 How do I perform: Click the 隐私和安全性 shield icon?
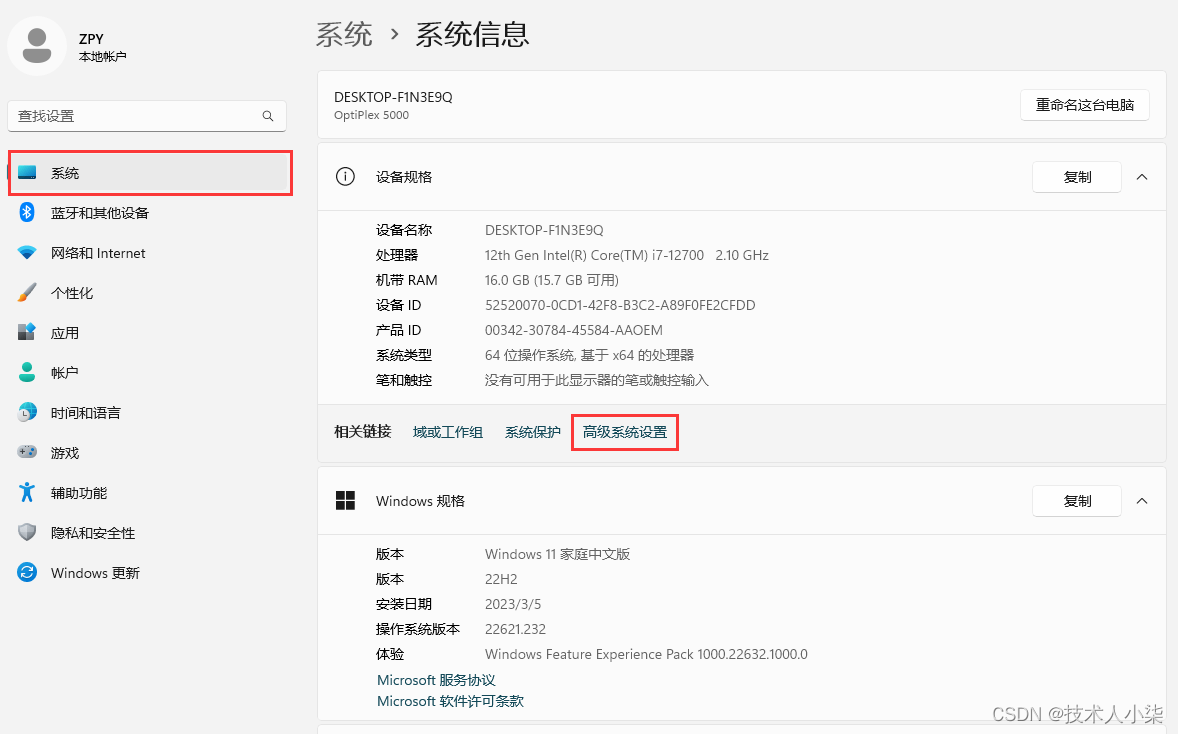coord(27,533)
